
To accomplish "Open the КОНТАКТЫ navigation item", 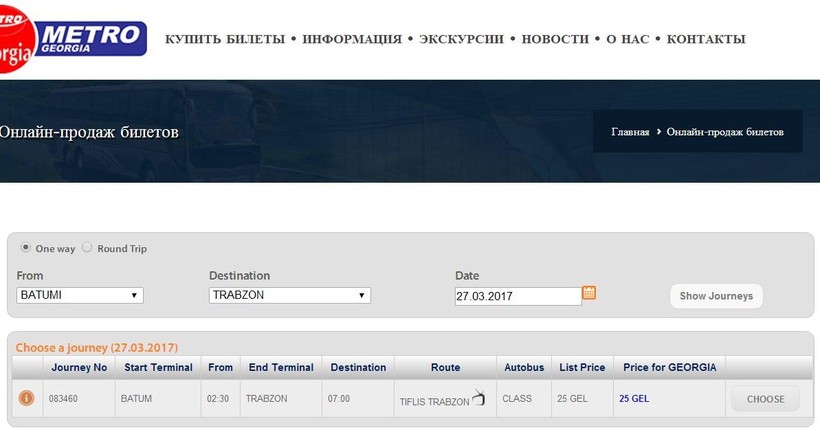I will click(706, 39).
